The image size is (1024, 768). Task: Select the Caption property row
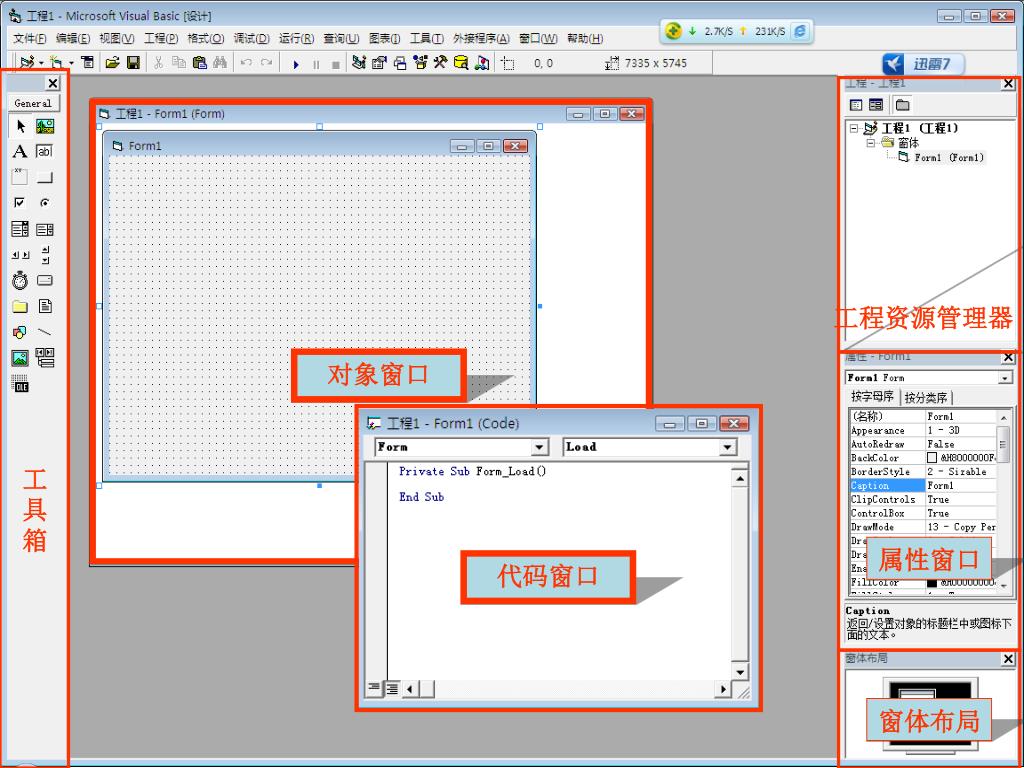923,486
